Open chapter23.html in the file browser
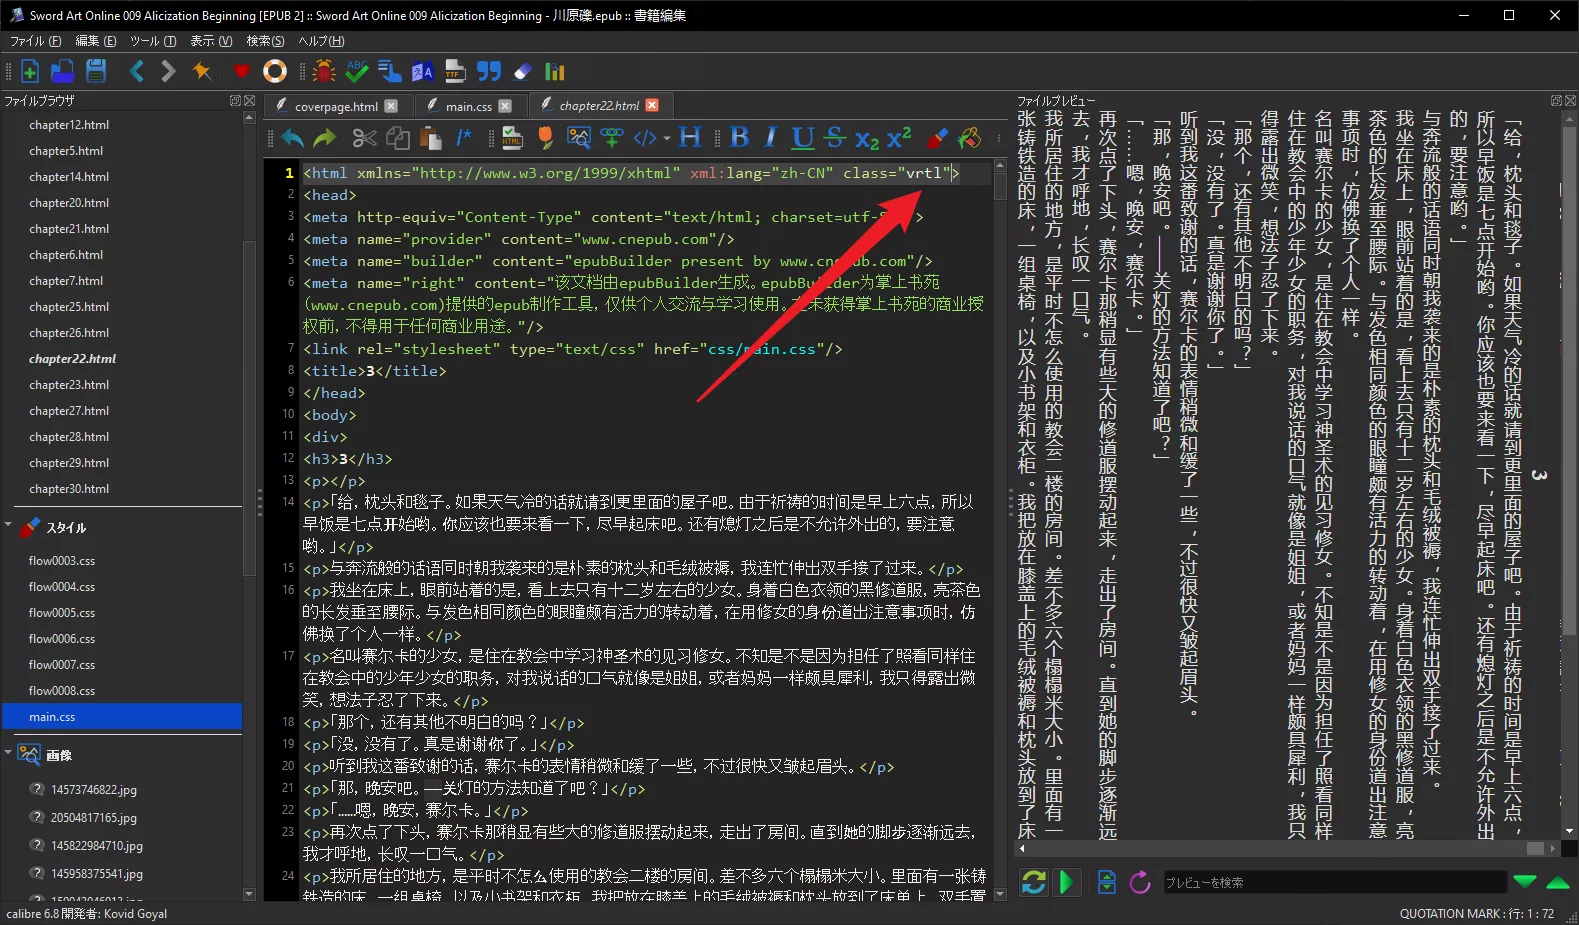 coord(69,385)
